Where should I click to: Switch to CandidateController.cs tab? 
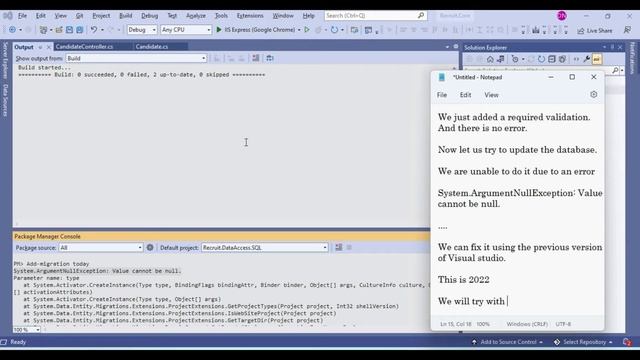(84, 47)
